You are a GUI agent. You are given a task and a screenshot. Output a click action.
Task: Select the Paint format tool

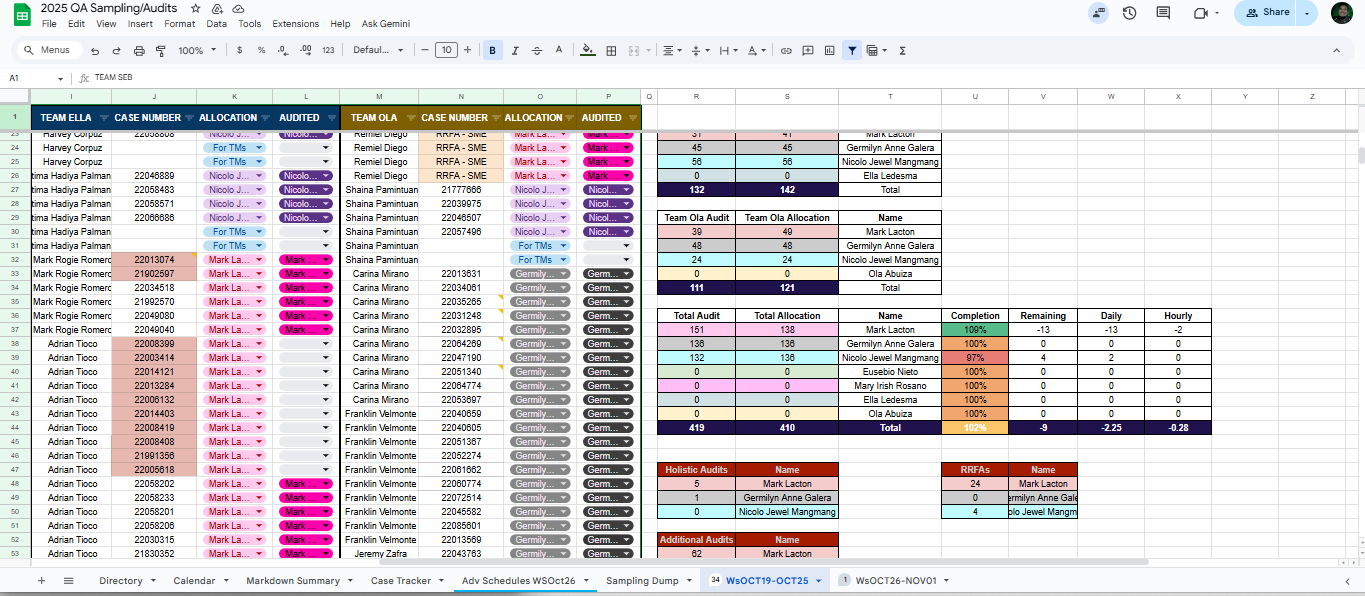(x=161, y=50)
